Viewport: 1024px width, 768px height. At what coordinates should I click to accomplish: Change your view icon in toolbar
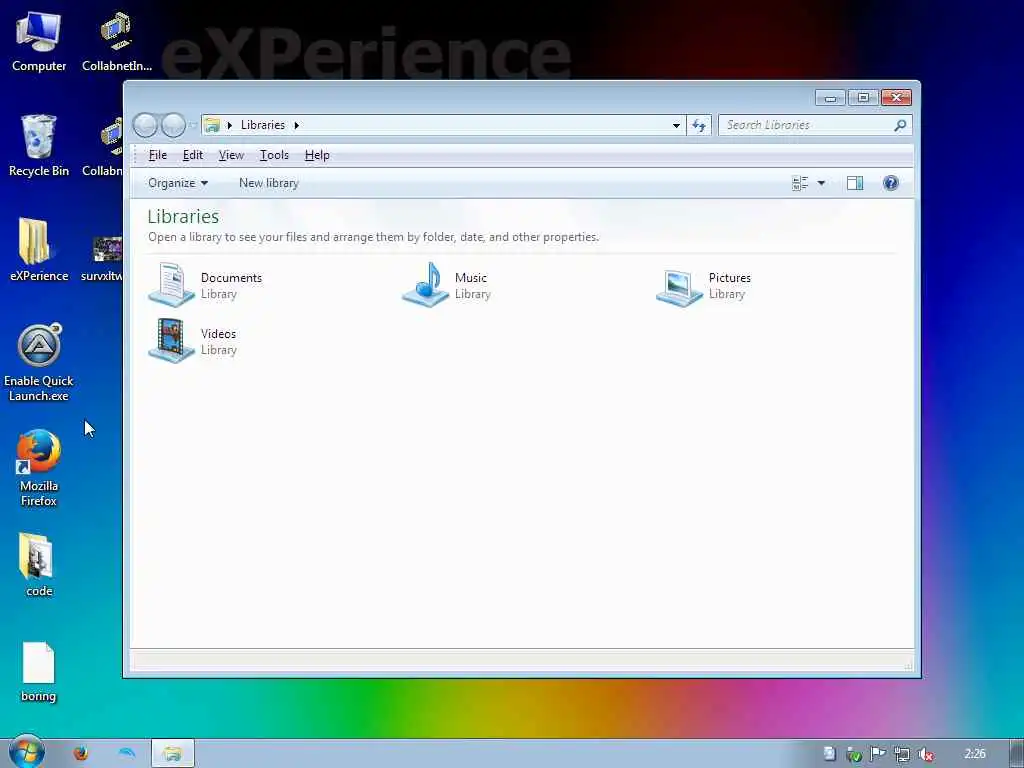800,184
